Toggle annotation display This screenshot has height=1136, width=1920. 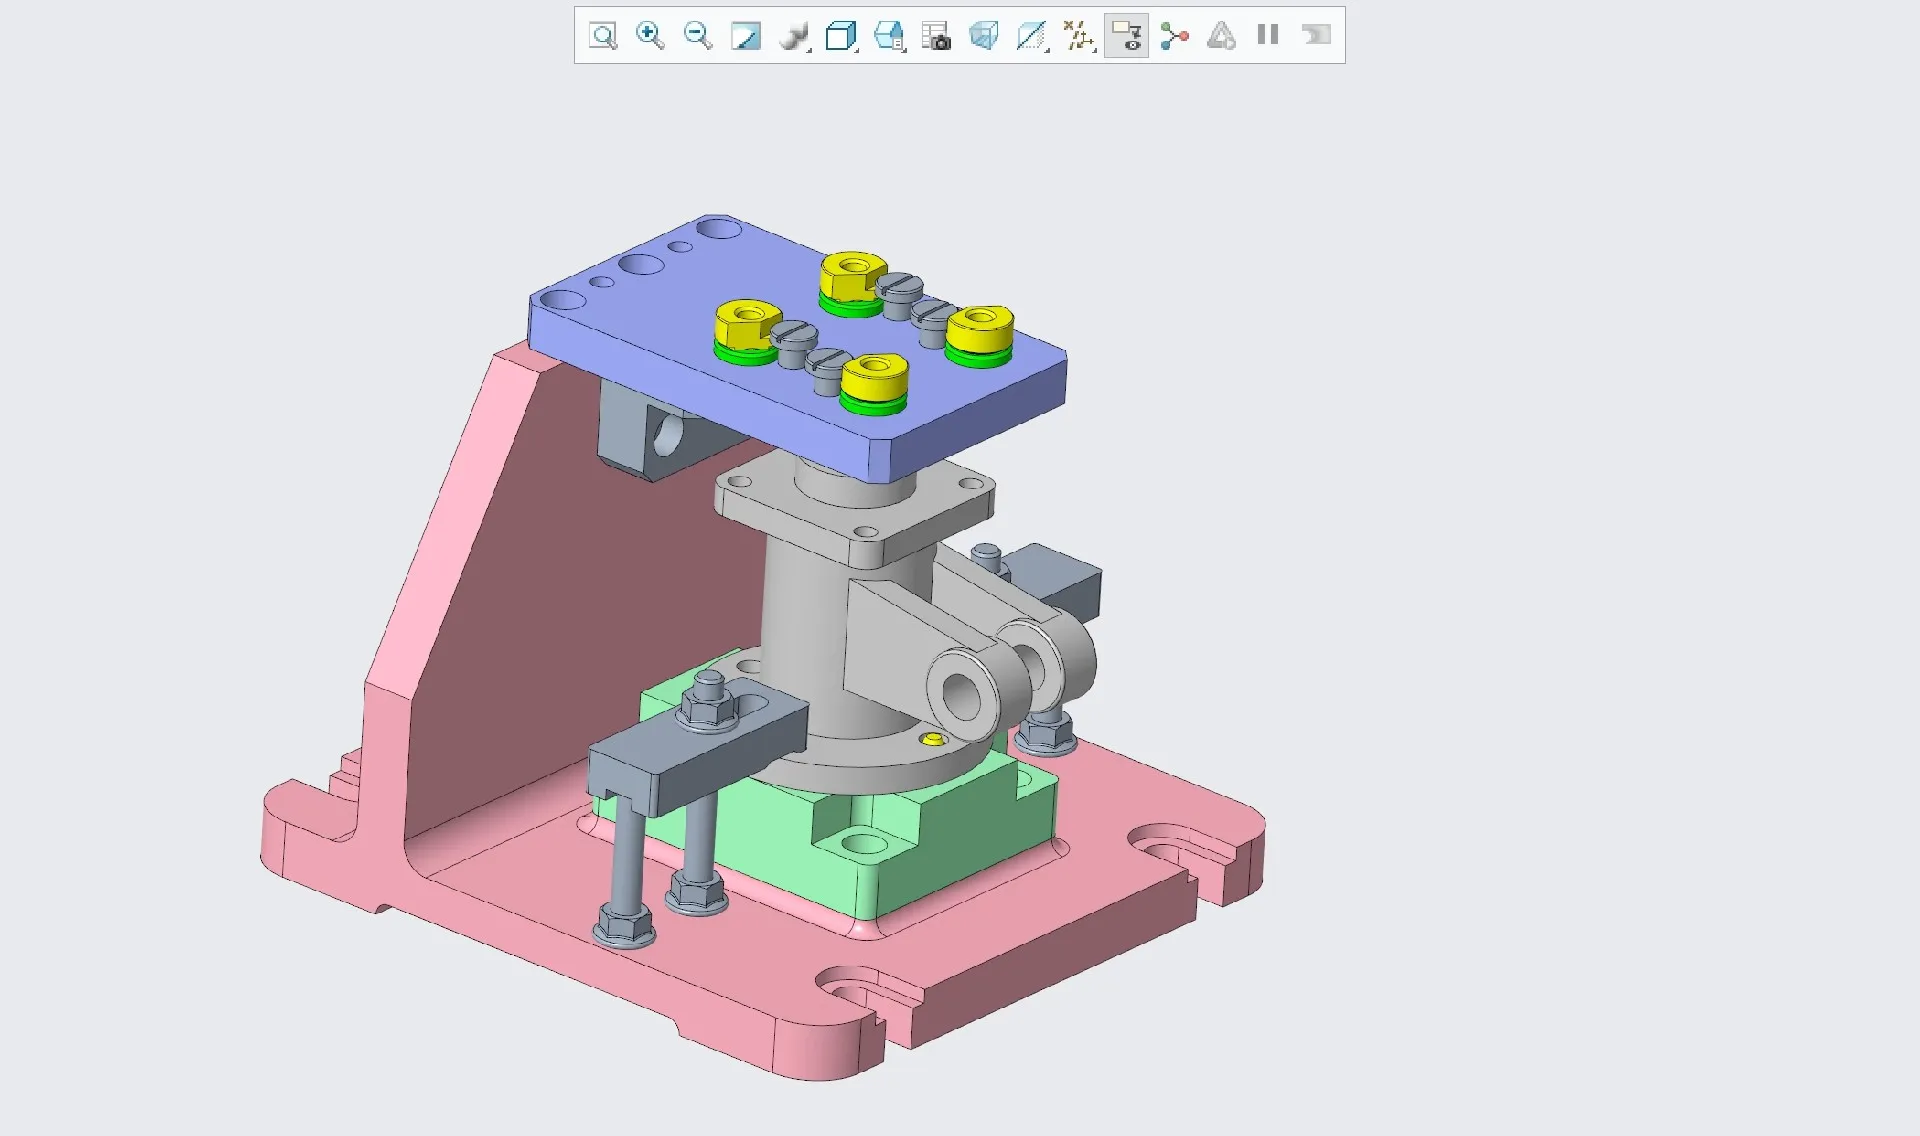[1126, 36]
